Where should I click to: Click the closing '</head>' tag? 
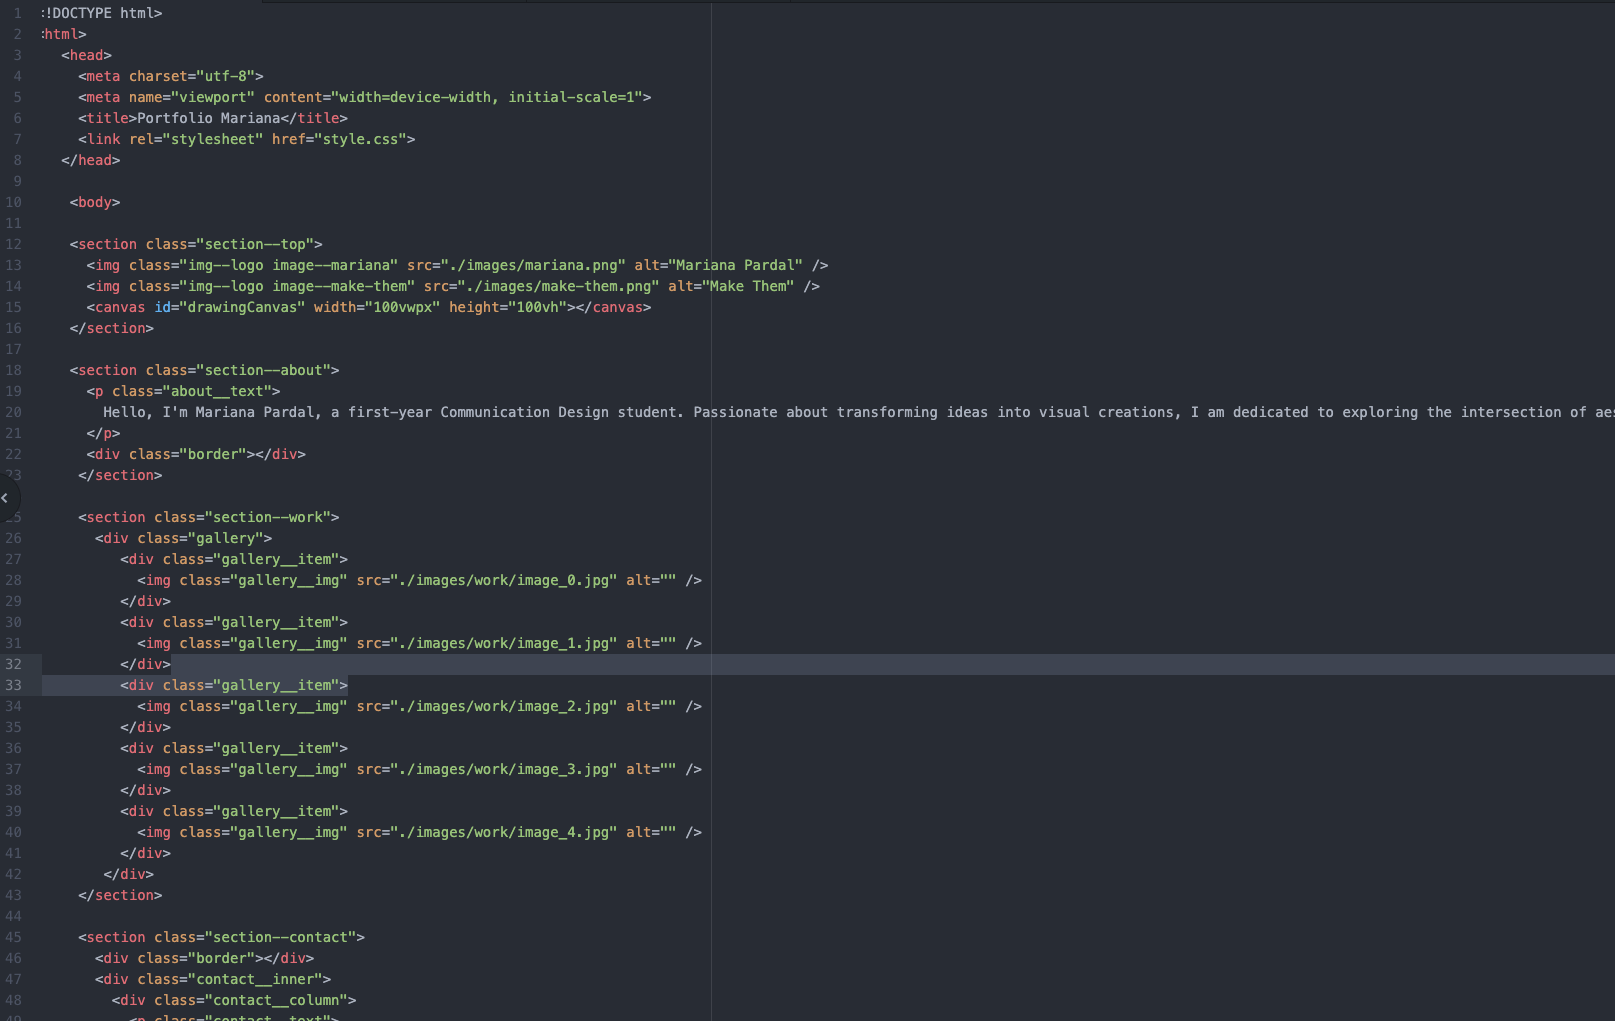91,160
